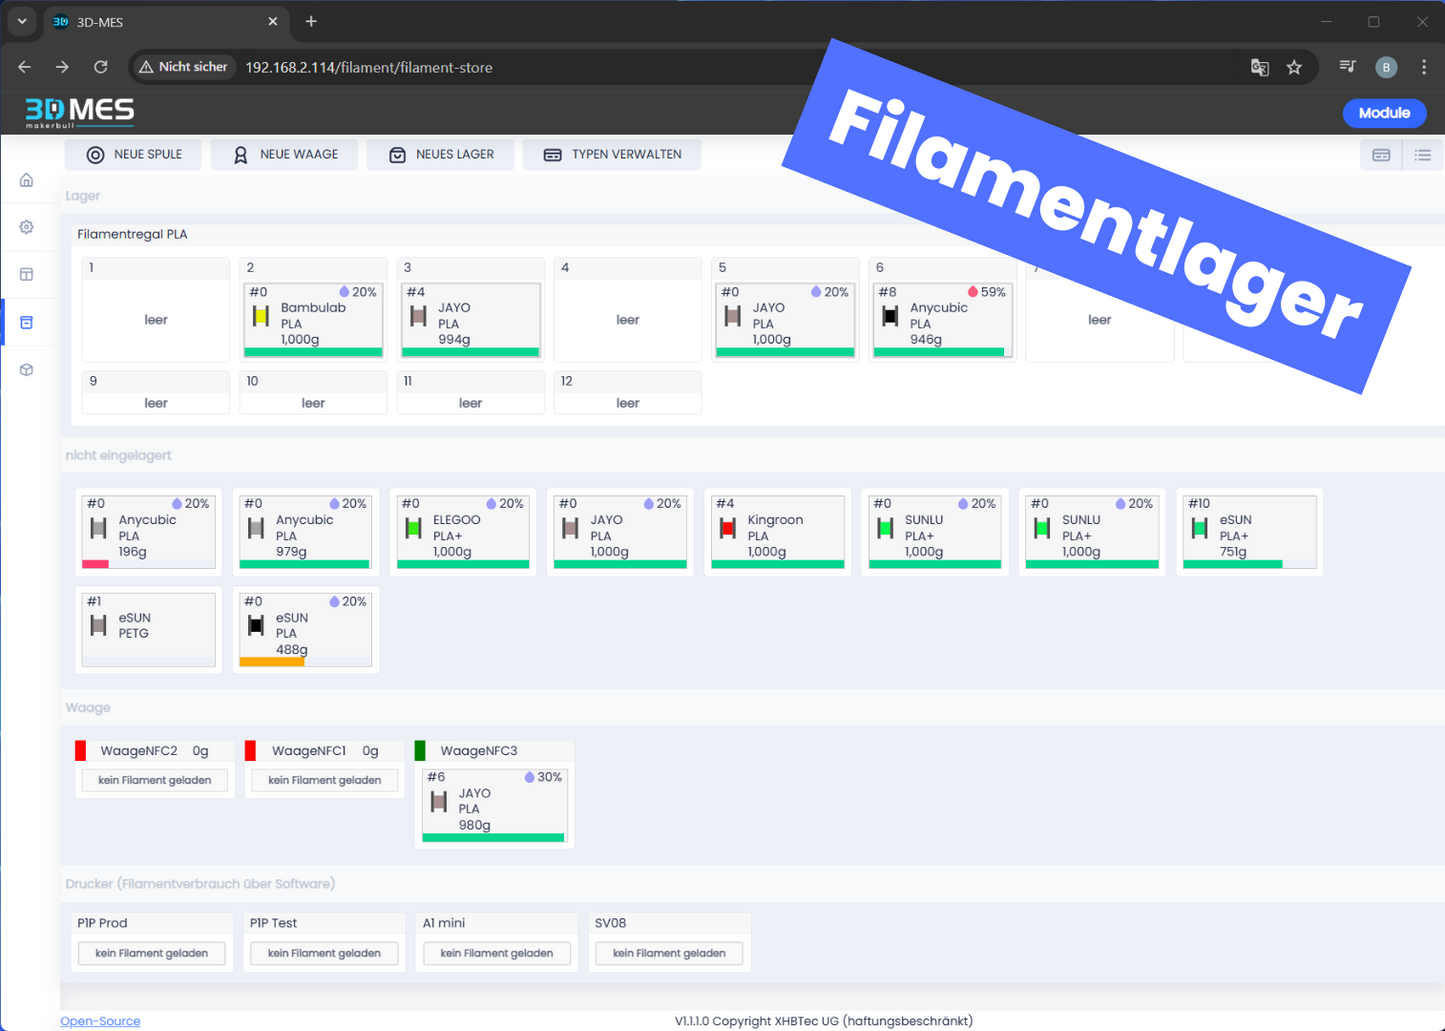This screenshot has width=1445, height=1031.
Task: Click the red status square of WaageNFC2
Action: coord(81,750)
